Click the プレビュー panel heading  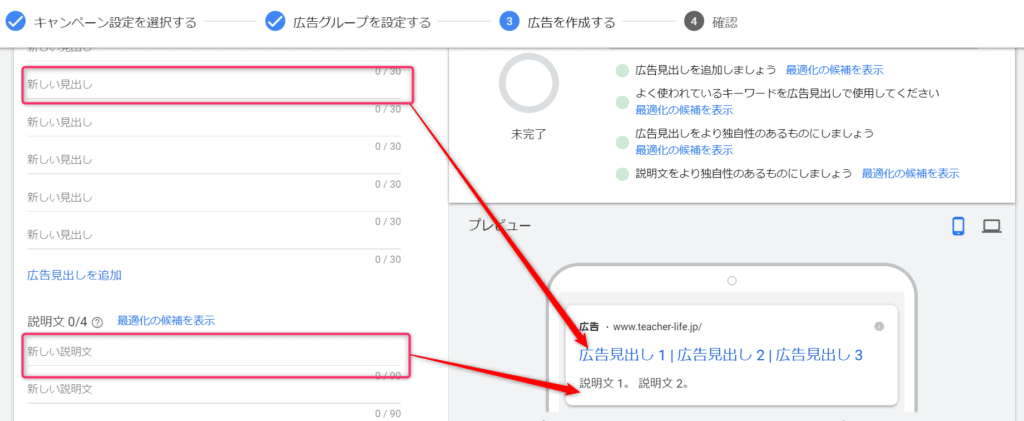click(500, 226)
